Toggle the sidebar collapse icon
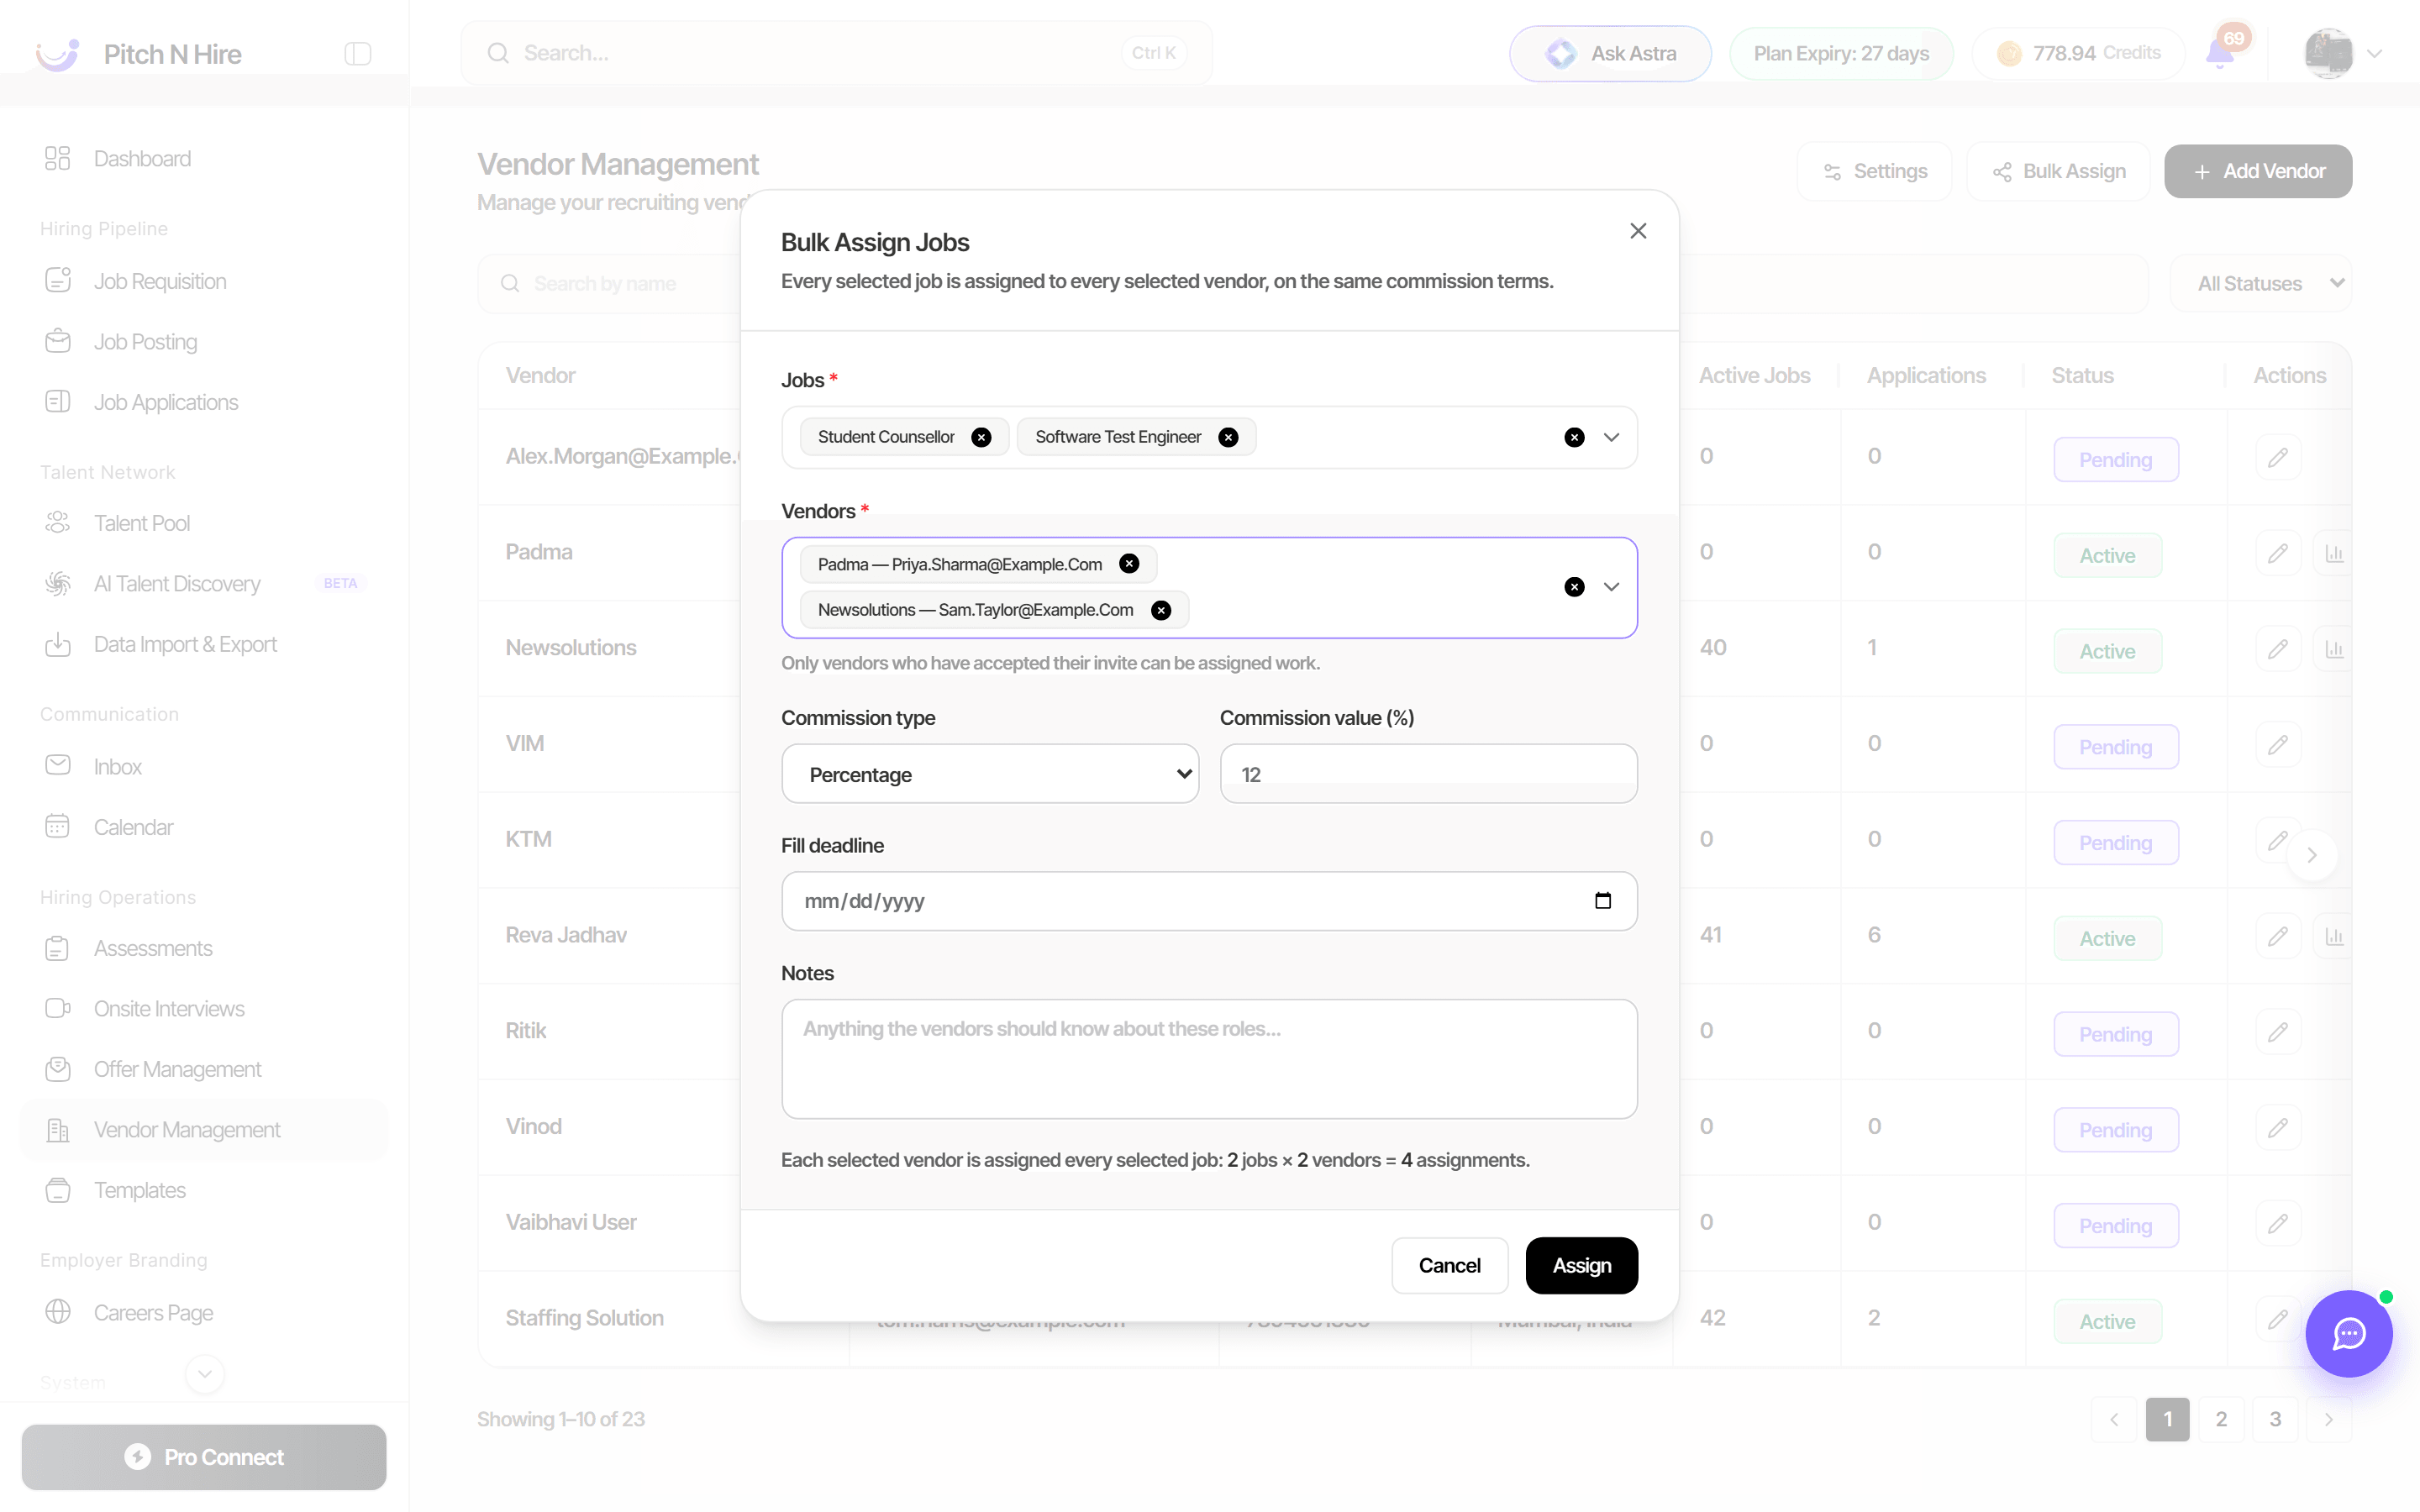 coord(358,54)
